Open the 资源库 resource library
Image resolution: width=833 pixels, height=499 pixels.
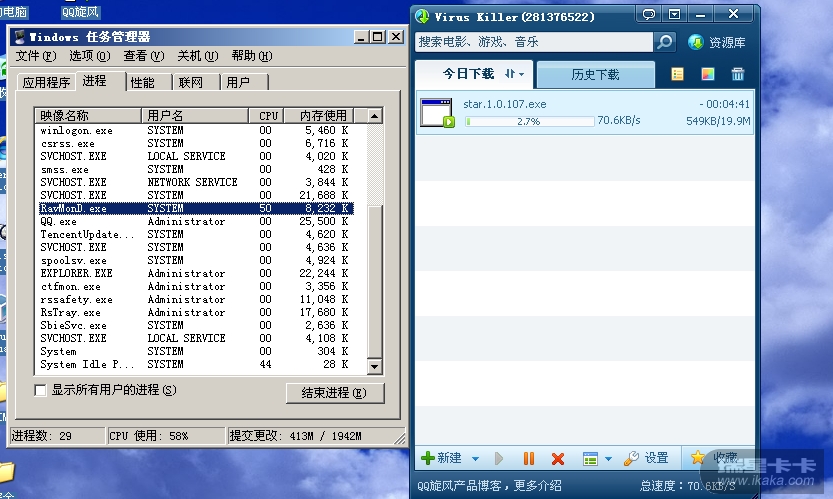click(717, 43)
